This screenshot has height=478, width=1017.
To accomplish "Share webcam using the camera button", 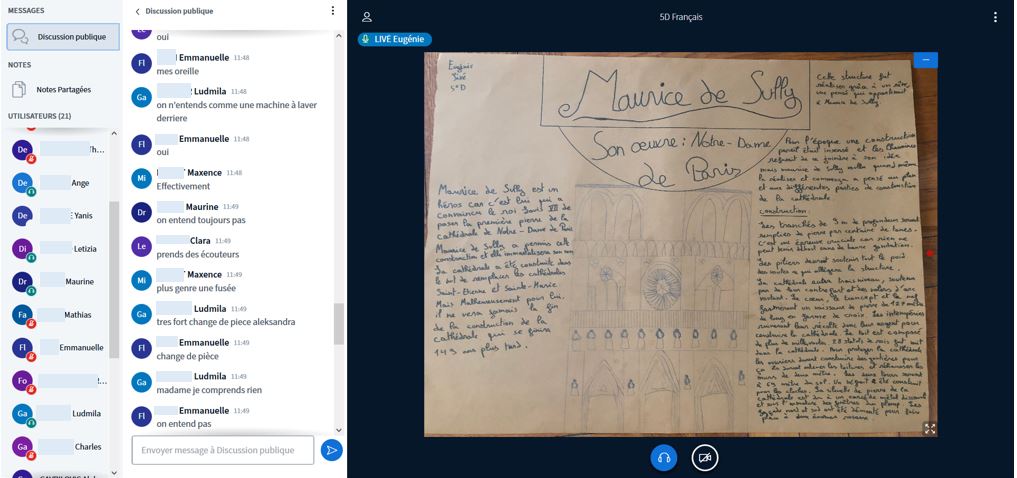I will (x=705, y=458).
